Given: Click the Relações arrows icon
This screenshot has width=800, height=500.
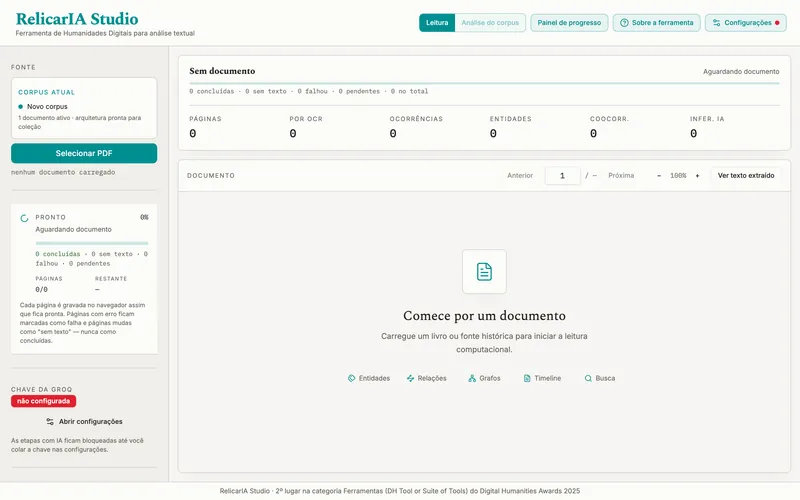Looking at the screenshot, I should (410, 378).
